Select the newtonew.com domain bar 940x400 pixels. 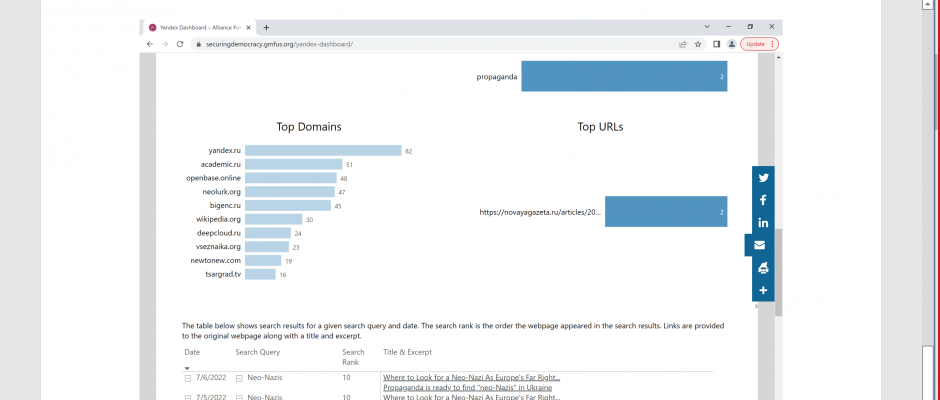[263, 260]
